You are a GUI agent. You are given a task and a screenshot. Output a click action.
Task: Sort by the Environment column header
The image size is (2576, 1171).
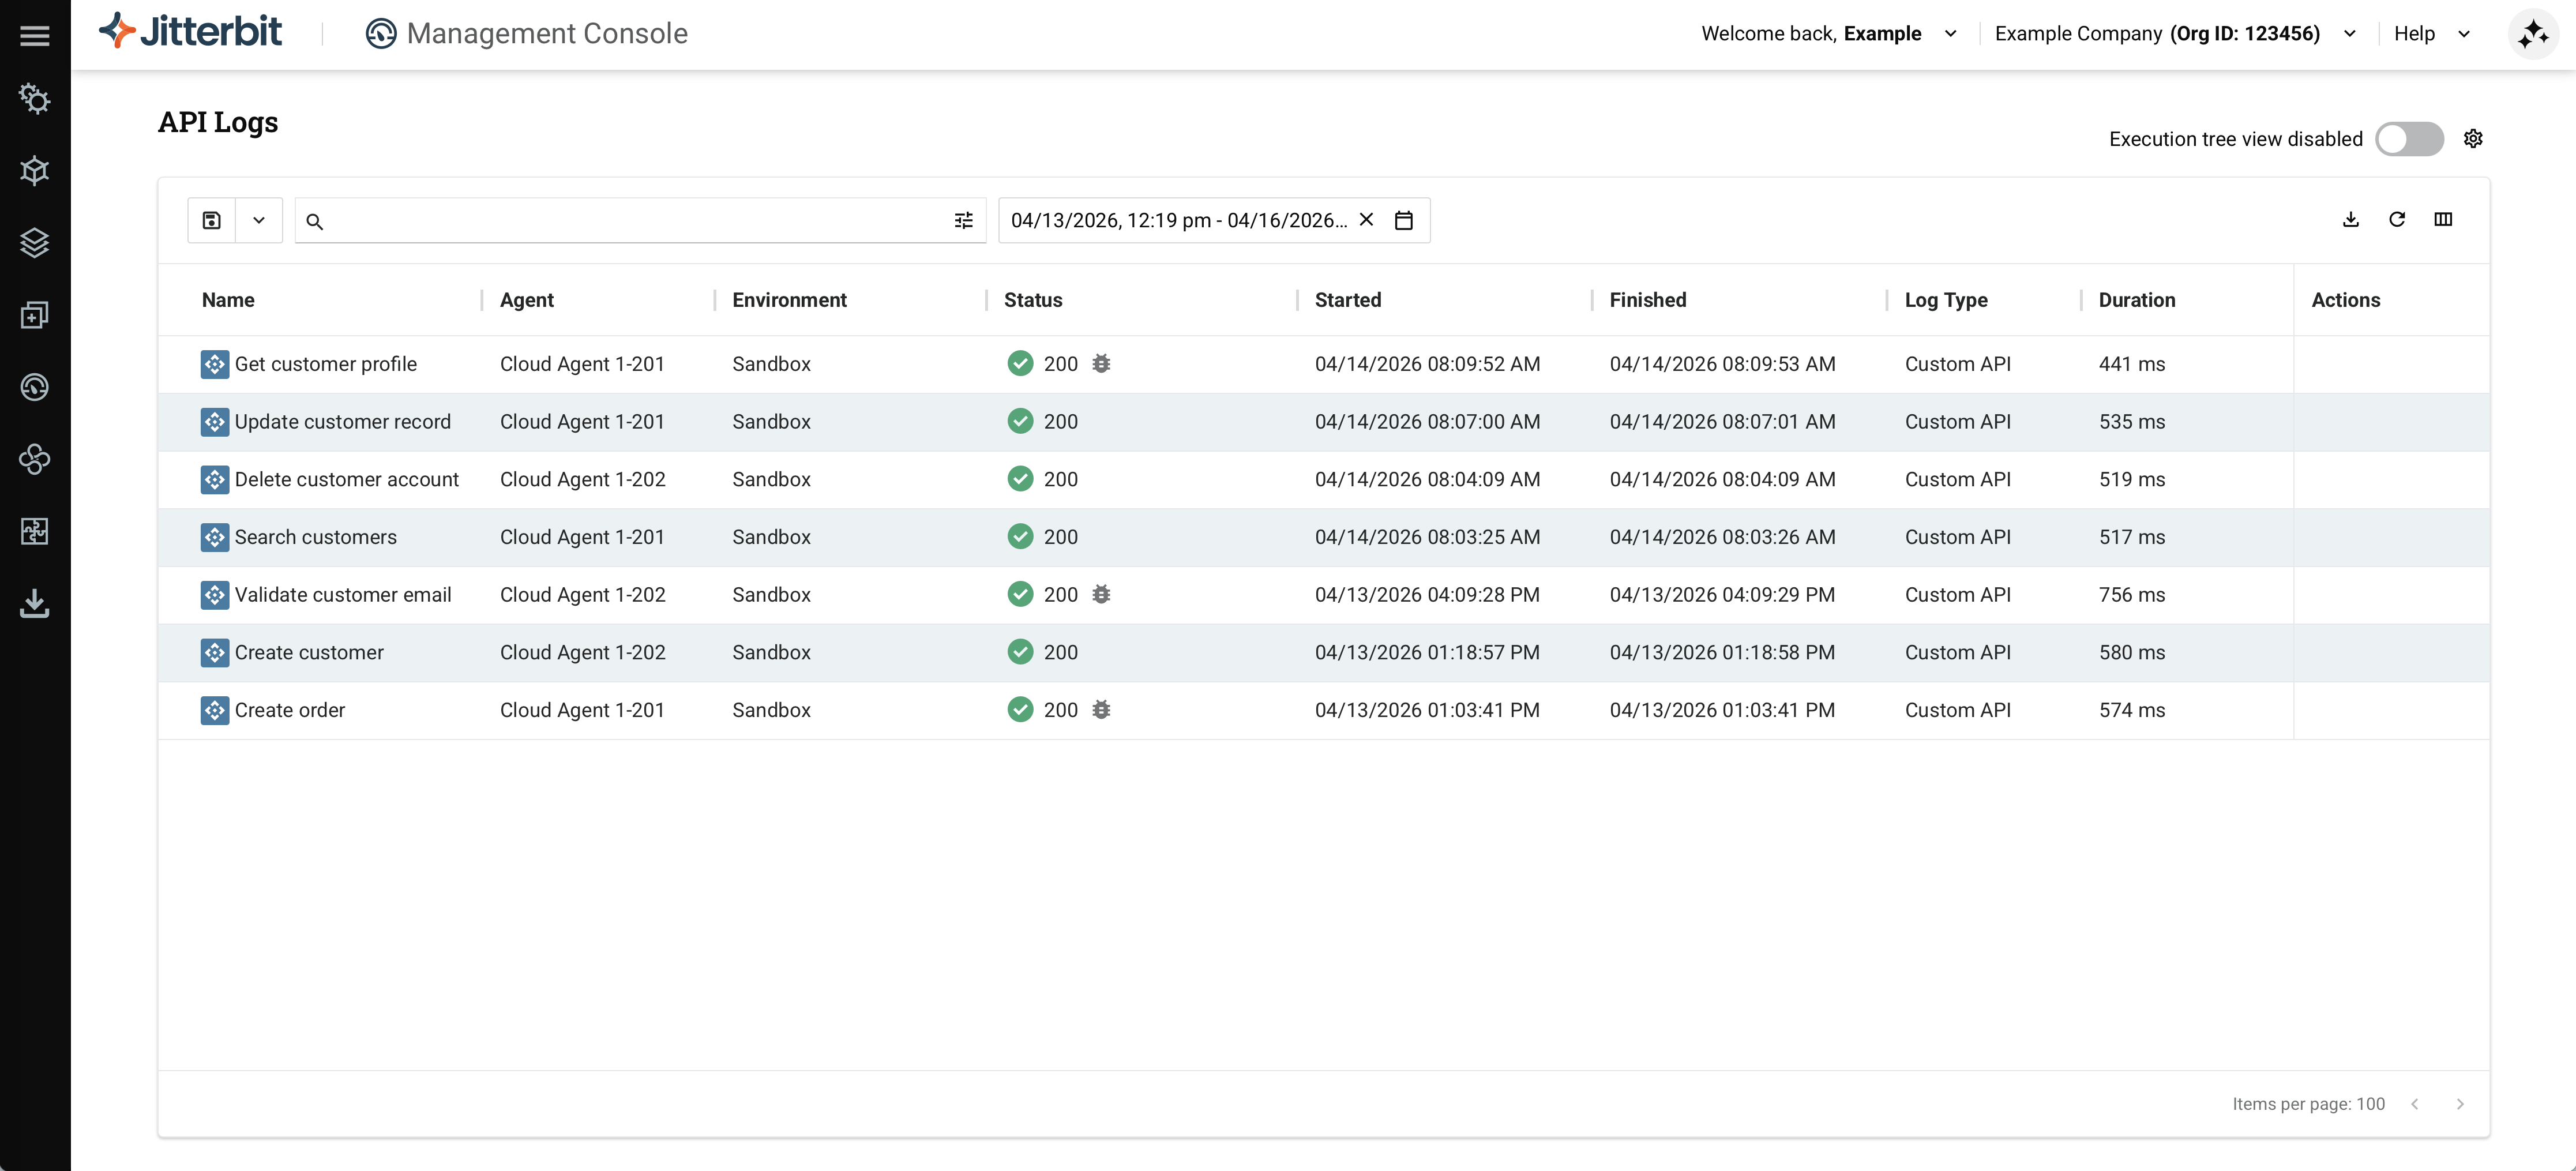point(789,300)
